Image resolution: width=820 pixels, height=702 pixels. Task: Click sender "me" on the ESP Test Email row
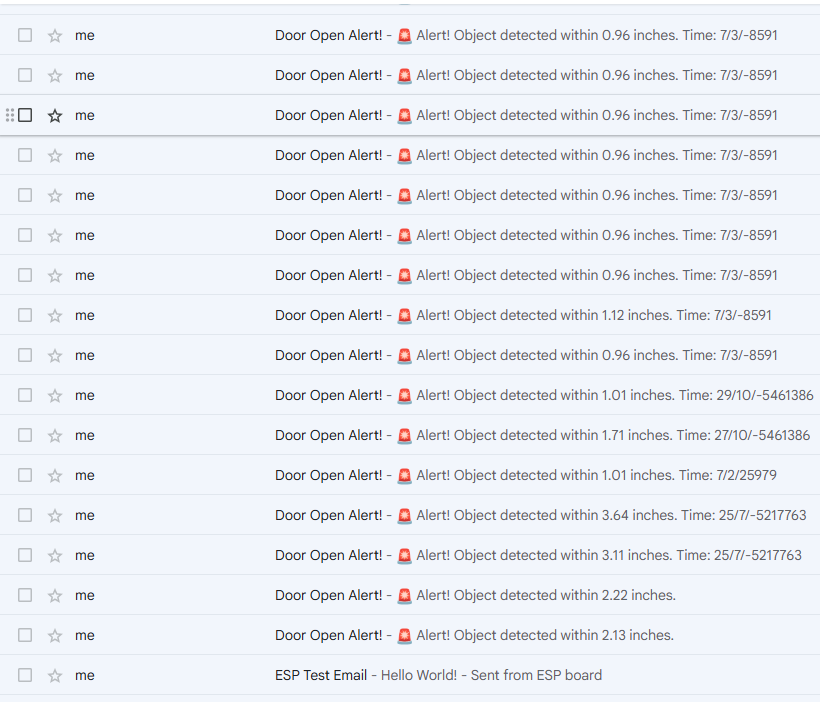(x=85, y=675)
